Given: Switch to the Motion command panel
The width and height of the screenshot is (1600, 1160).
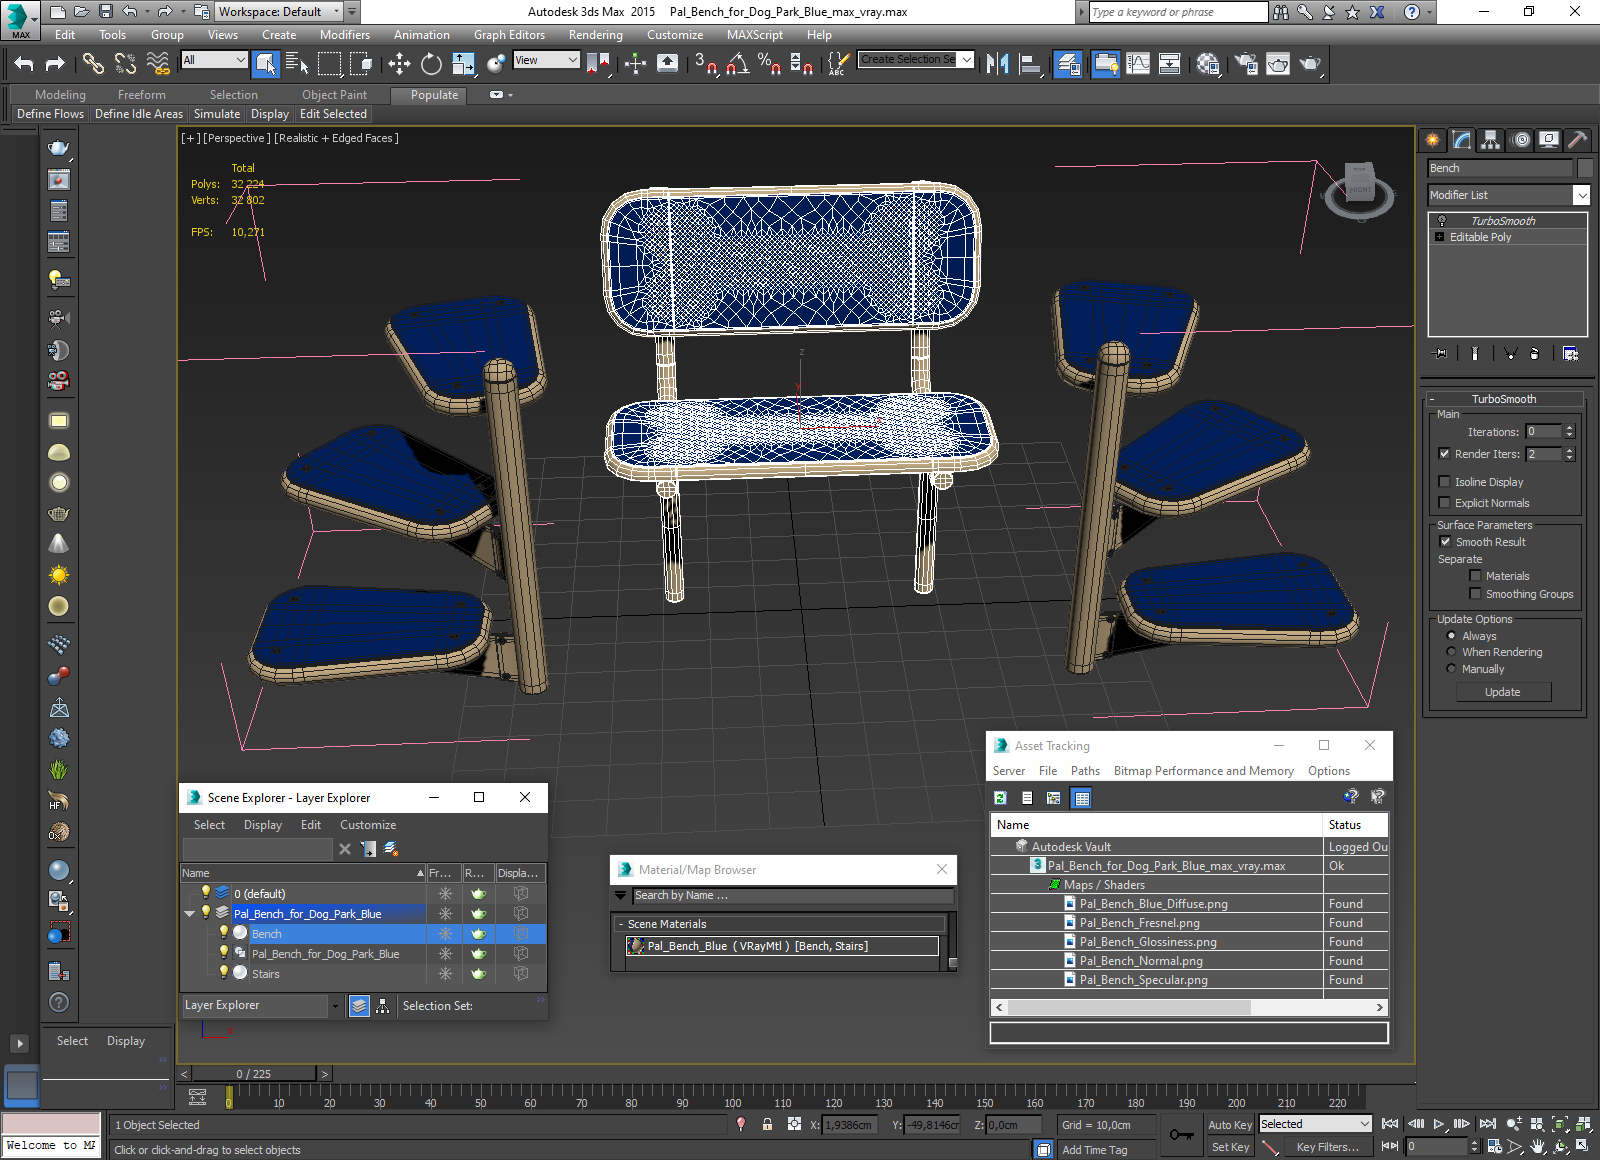Looking at the screenshot, I should point(1520,140).
